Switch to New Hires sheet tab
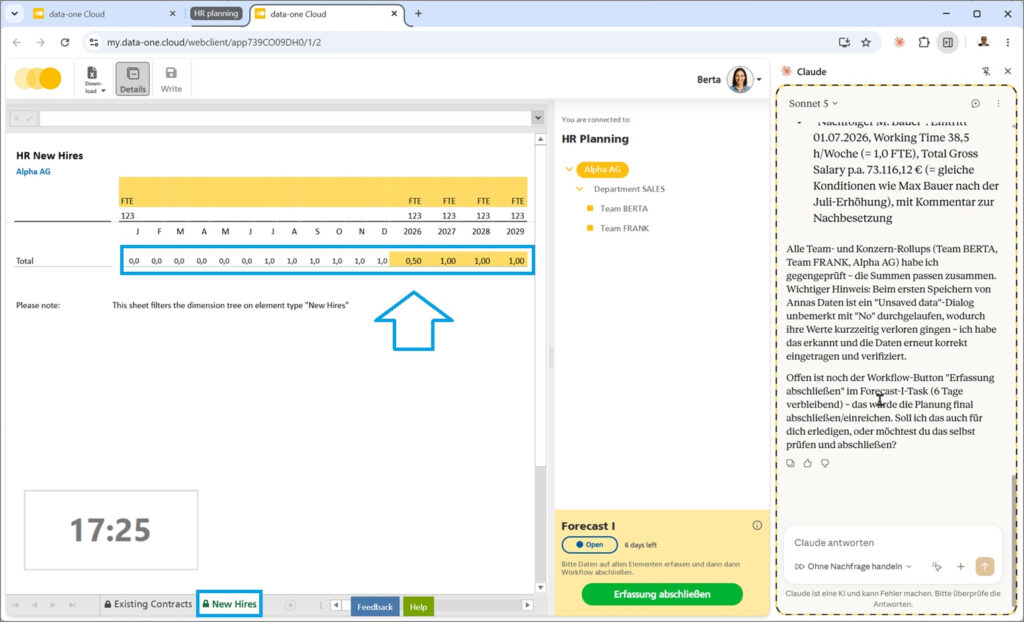This screenshot has height=622, width=1024. (x=229, y=604)
